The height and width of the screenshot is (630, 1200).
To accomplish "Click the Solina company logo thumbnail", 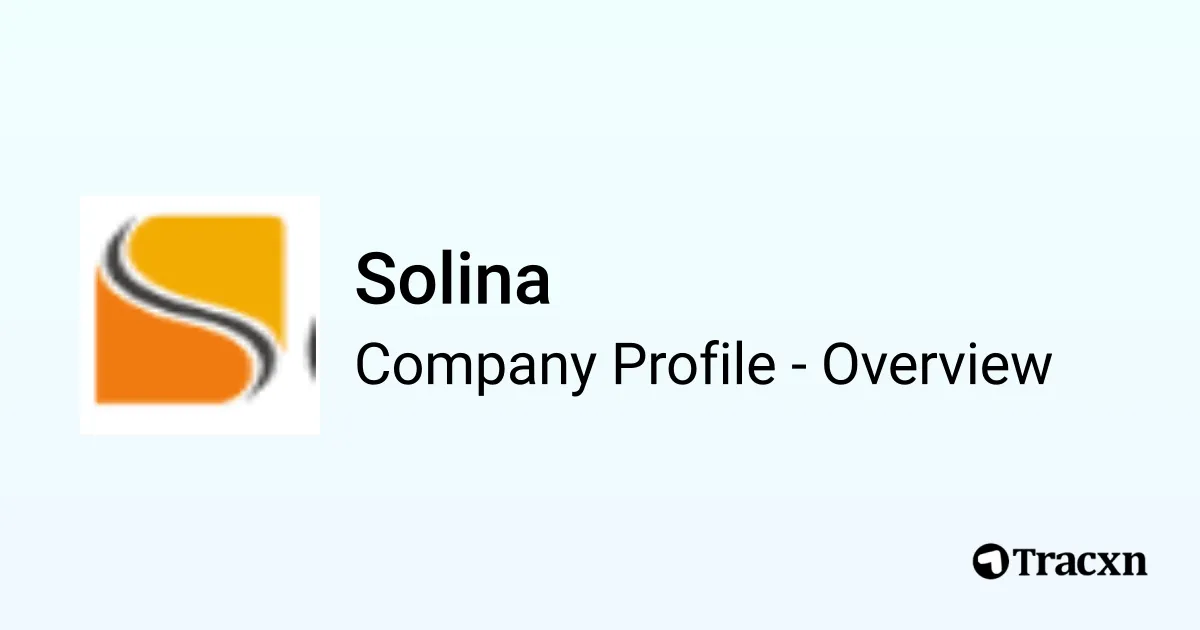I will [x=200, y=315].
